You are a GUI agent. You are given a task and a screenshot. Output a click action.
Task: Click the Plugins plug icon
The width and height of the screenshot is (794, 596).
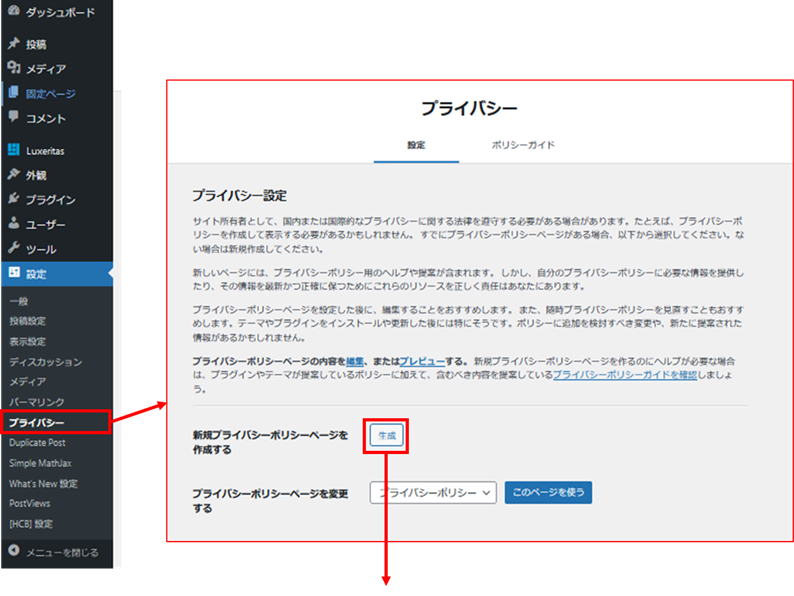click(x=13, y=200)
